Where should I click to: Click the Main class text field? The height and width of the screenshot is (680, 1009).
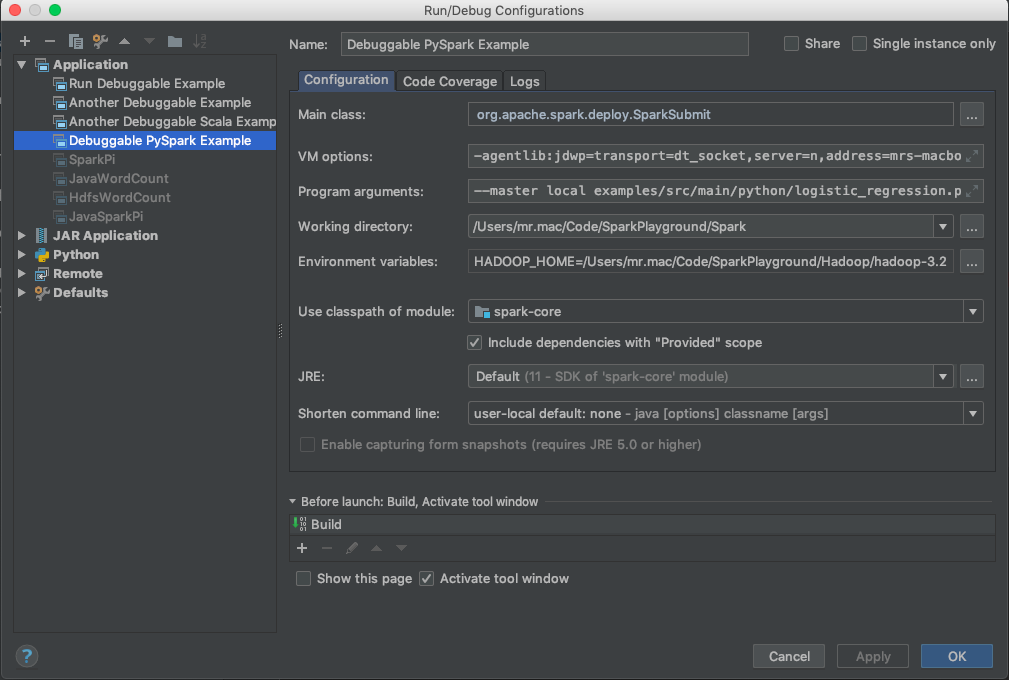[x=710, y=115]
